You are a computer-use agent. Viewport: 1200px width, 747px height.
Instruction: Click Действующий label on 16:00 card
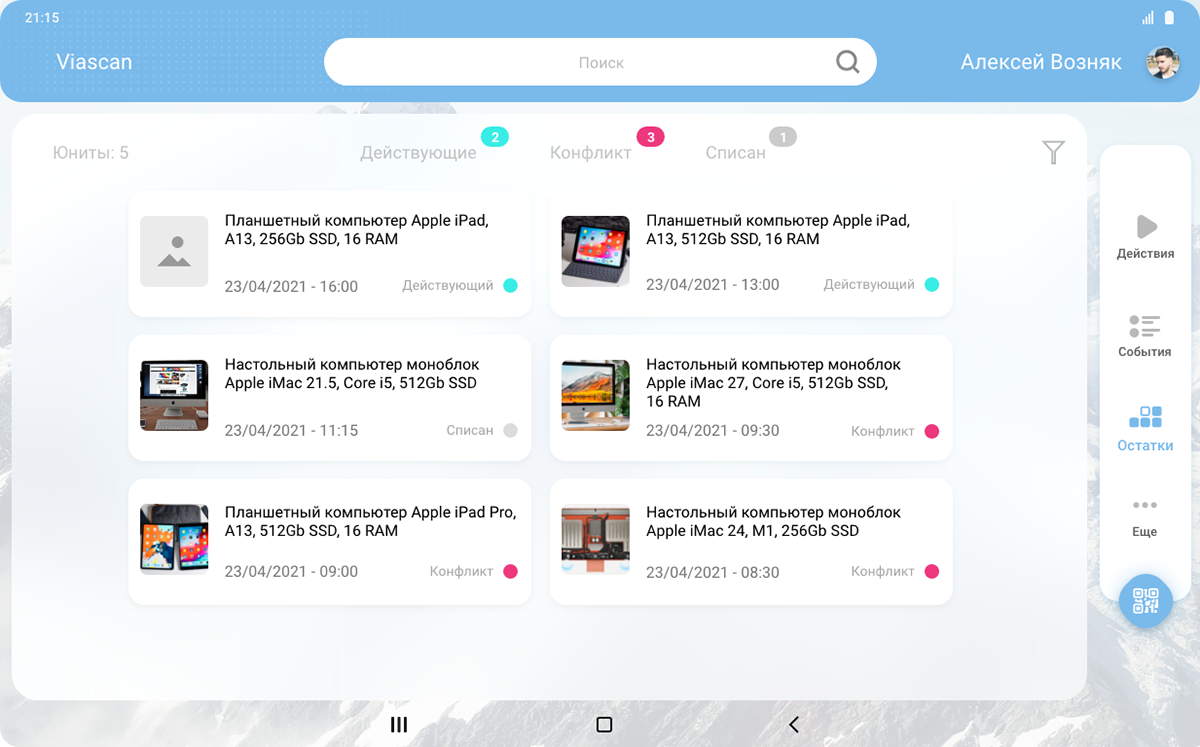pyautogui.click(x=448, y=286)
